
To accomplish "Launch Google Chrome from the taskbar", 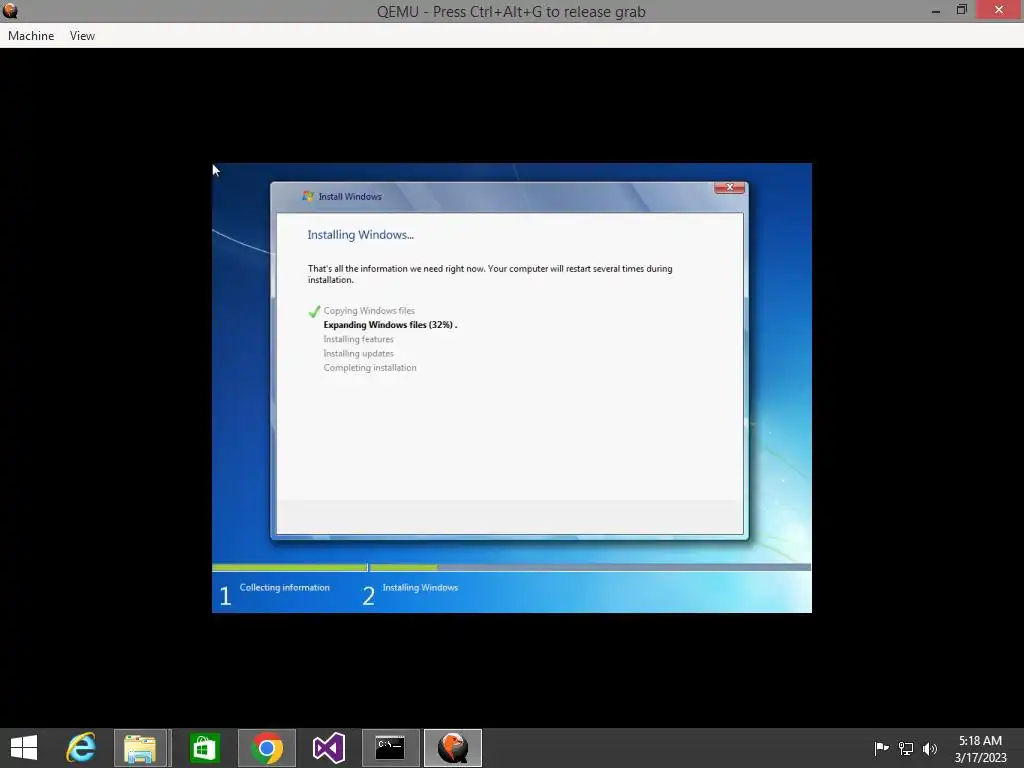I will click(x=266, y=748).
